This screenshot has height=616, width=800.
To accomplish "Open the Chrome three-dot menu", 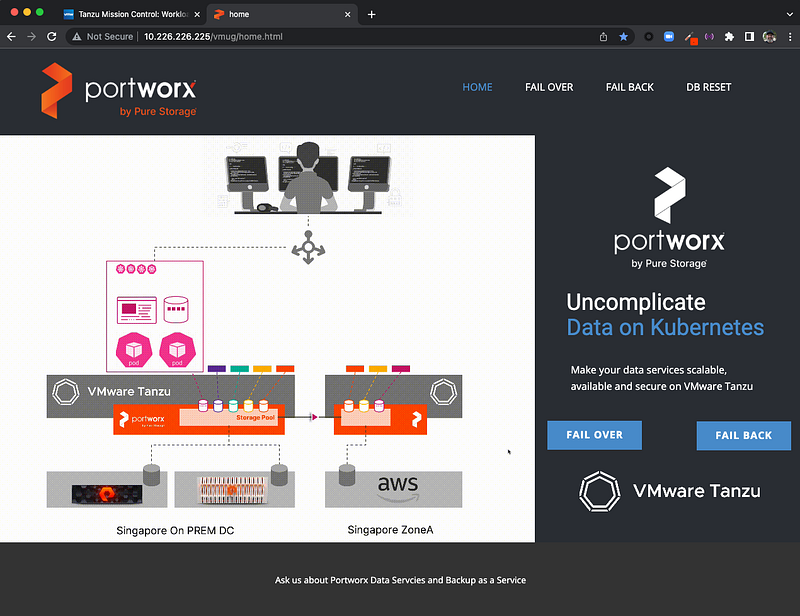I will pos(790,37).
